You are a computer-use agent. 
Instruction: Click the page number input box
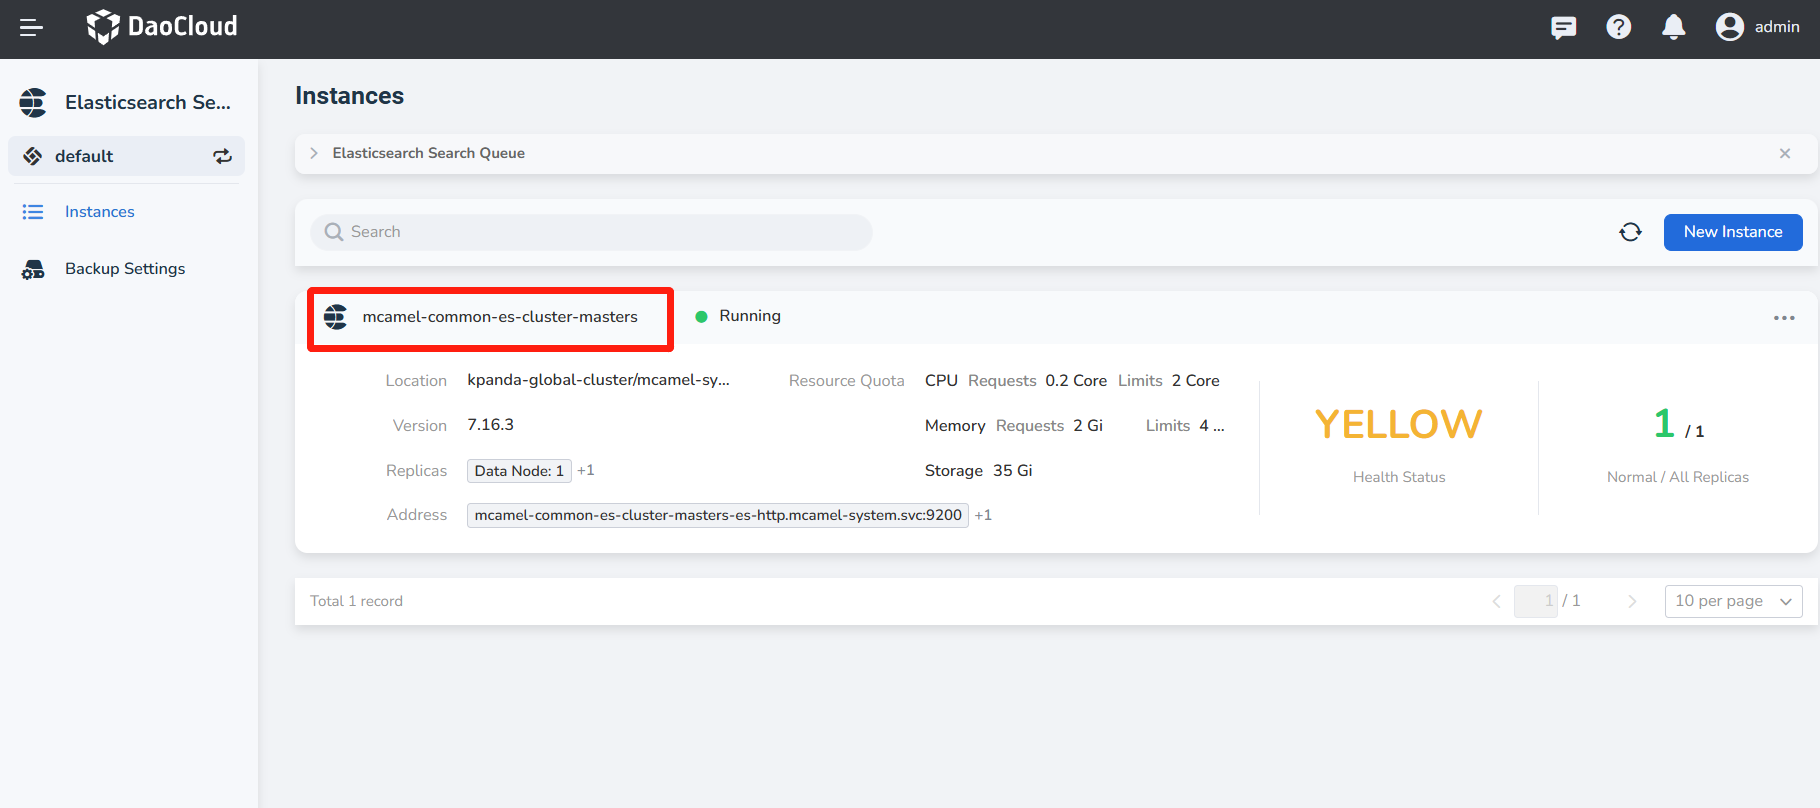pos(1535,601)
